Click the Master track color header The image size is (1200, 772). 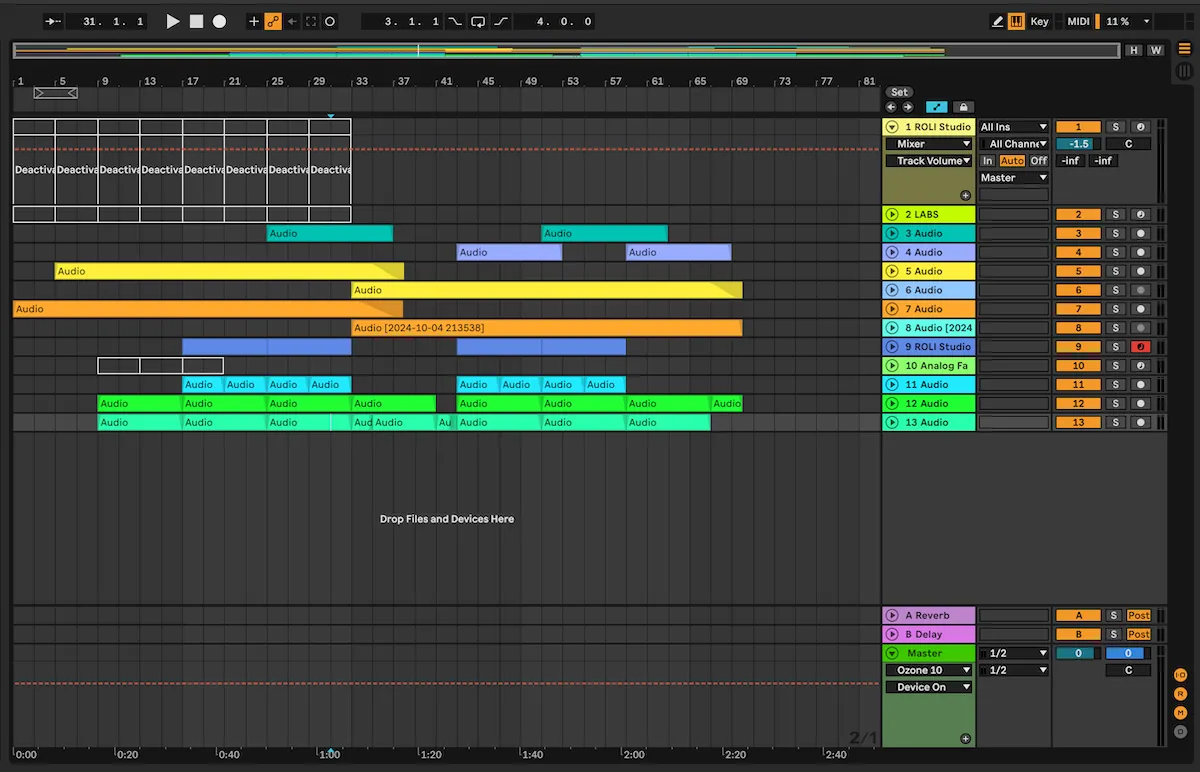coord(928,653)
